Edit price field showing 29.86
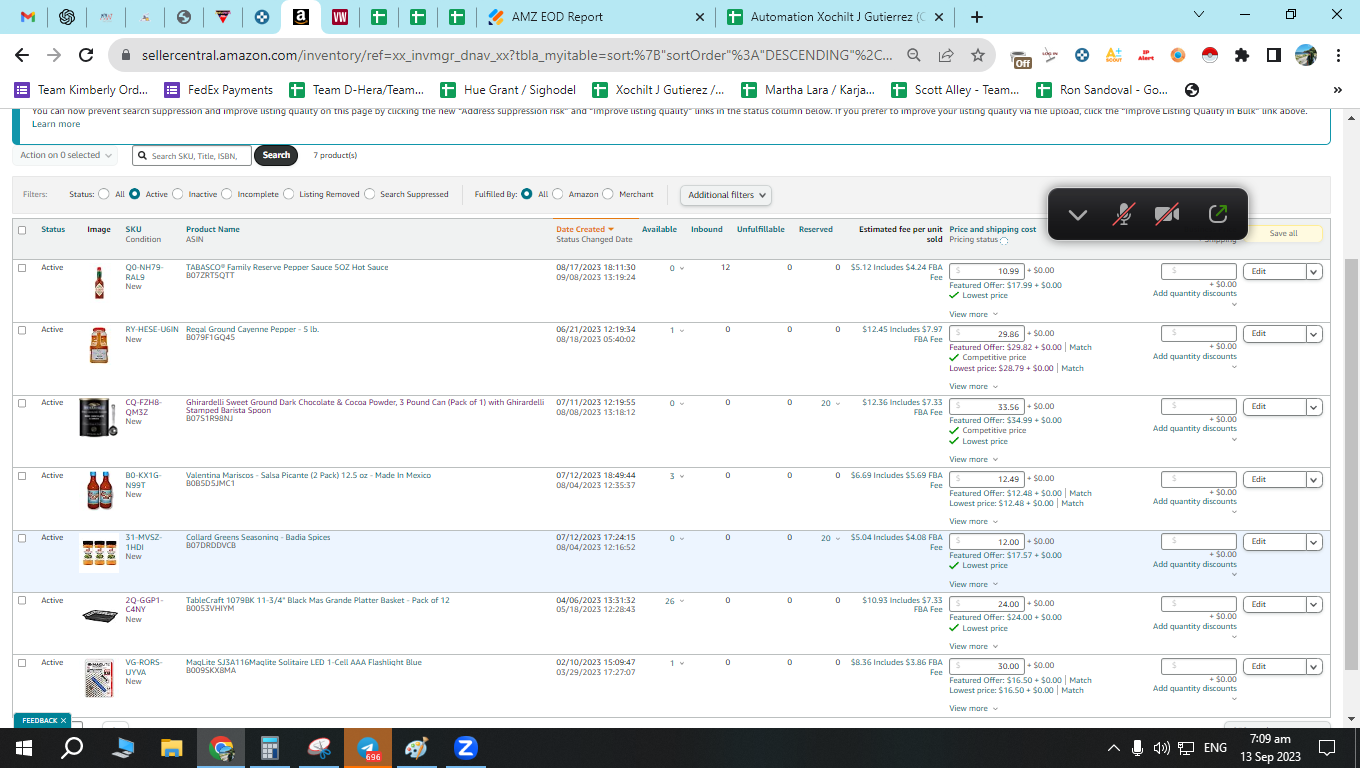1360x768 pixels. pos(986,333)
